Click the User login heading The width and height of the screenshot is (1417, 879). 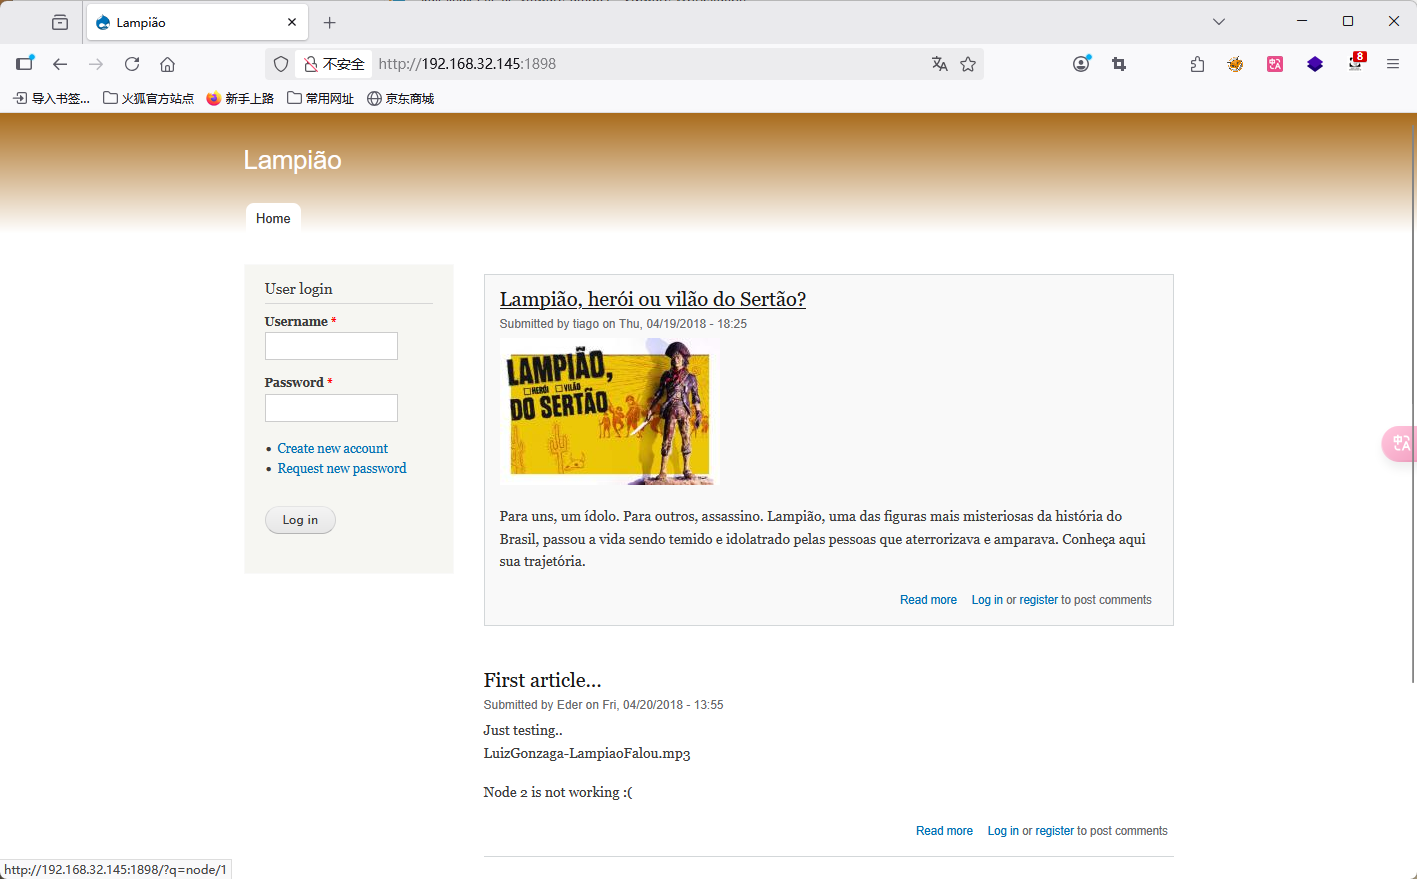pyautogui.click(x=298, y=289)
